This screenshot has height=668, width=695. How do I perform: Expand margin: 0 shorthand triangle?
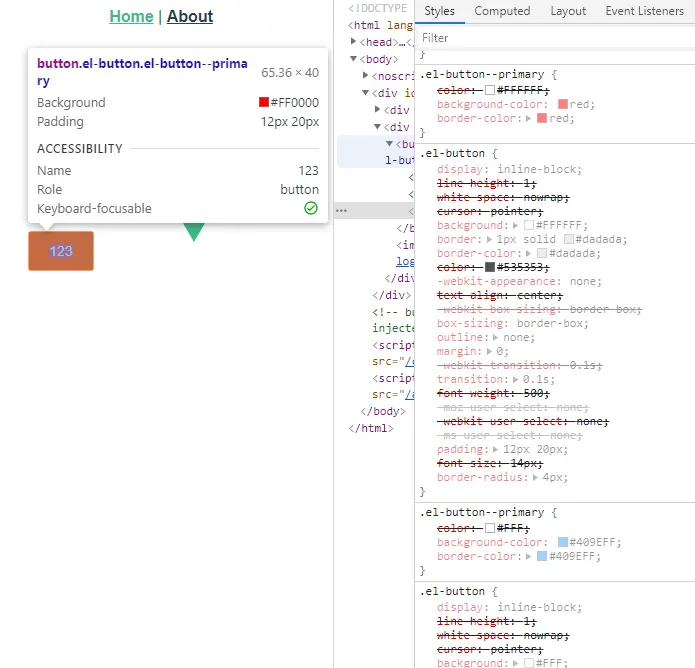click(489, 352)
